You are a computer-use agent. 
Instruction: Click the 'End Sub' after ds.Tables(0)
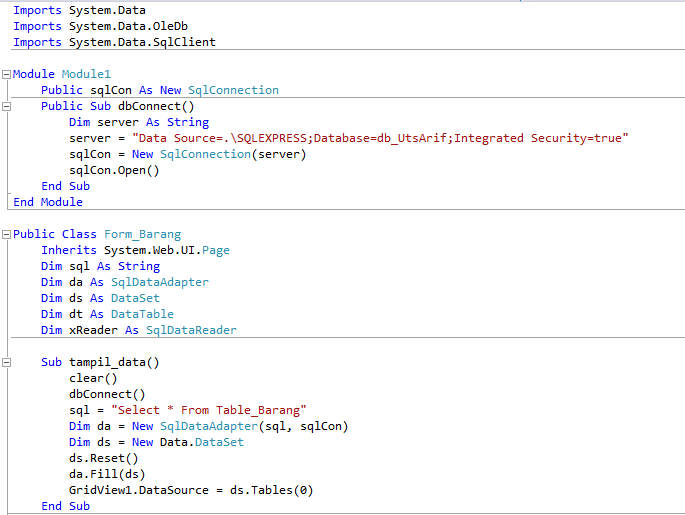point(66,506)
